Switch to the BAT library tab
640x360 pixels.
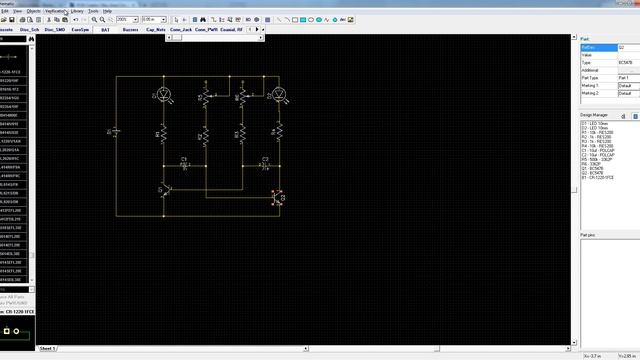[105, 30]
